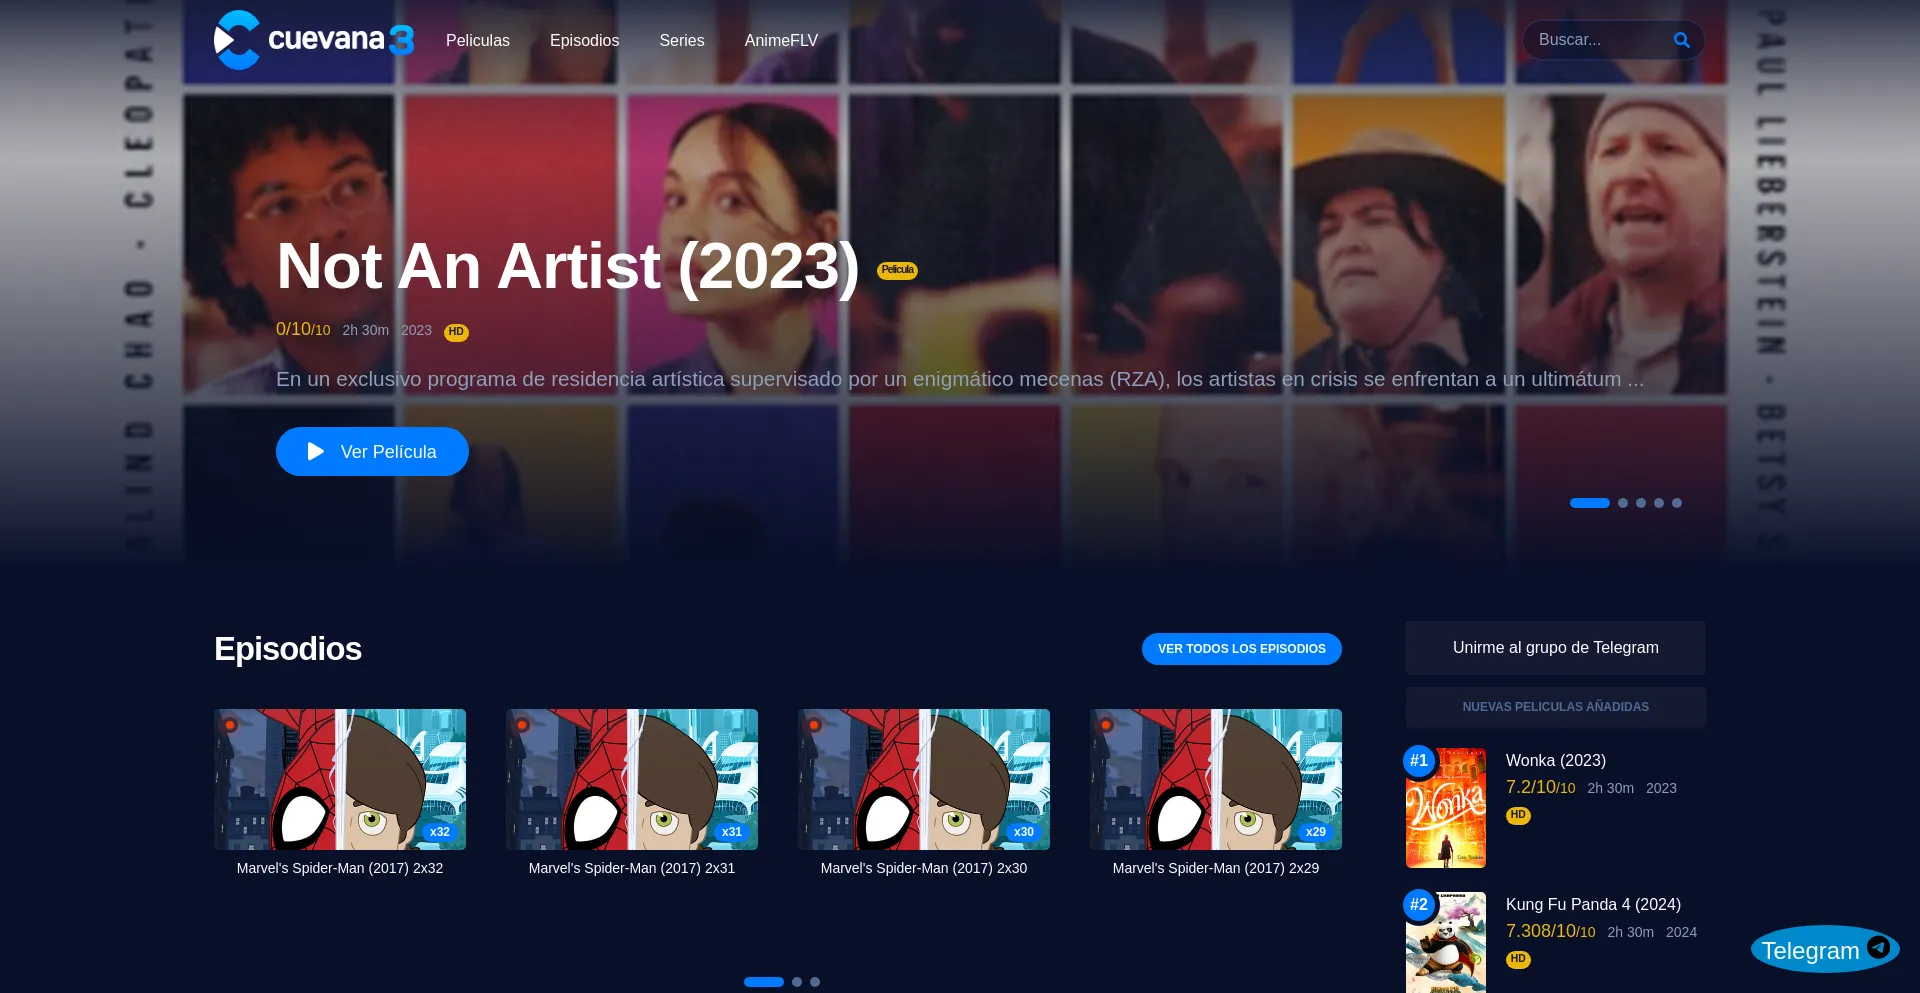
Task: Click the Pelicula badge next to title
Action: pyautogui.click(x=897, y=270)
